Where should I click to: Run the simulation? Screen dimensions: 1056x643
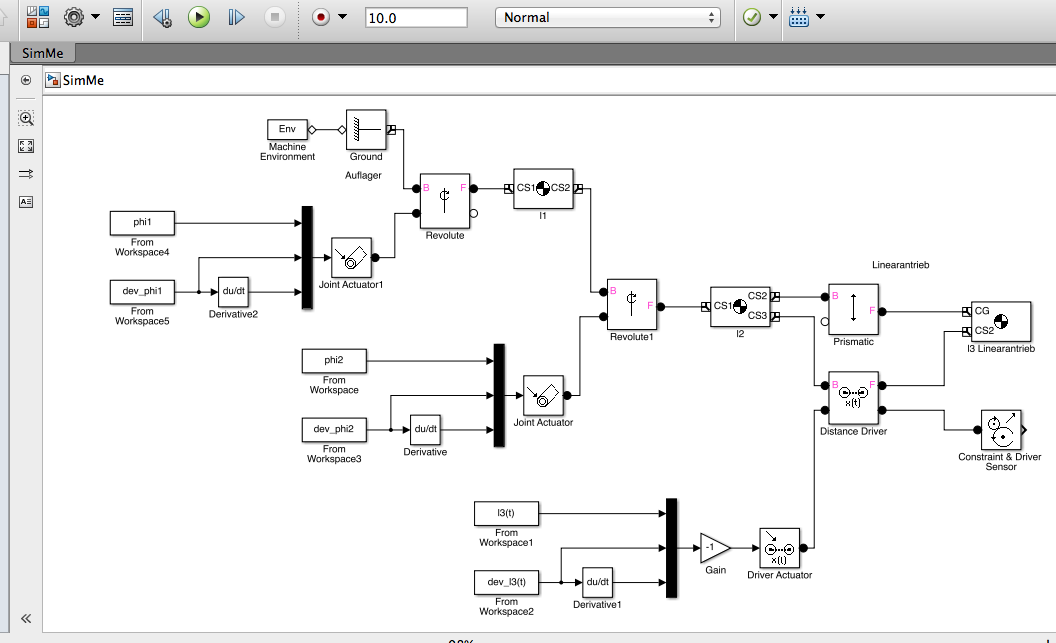point(199,17)
